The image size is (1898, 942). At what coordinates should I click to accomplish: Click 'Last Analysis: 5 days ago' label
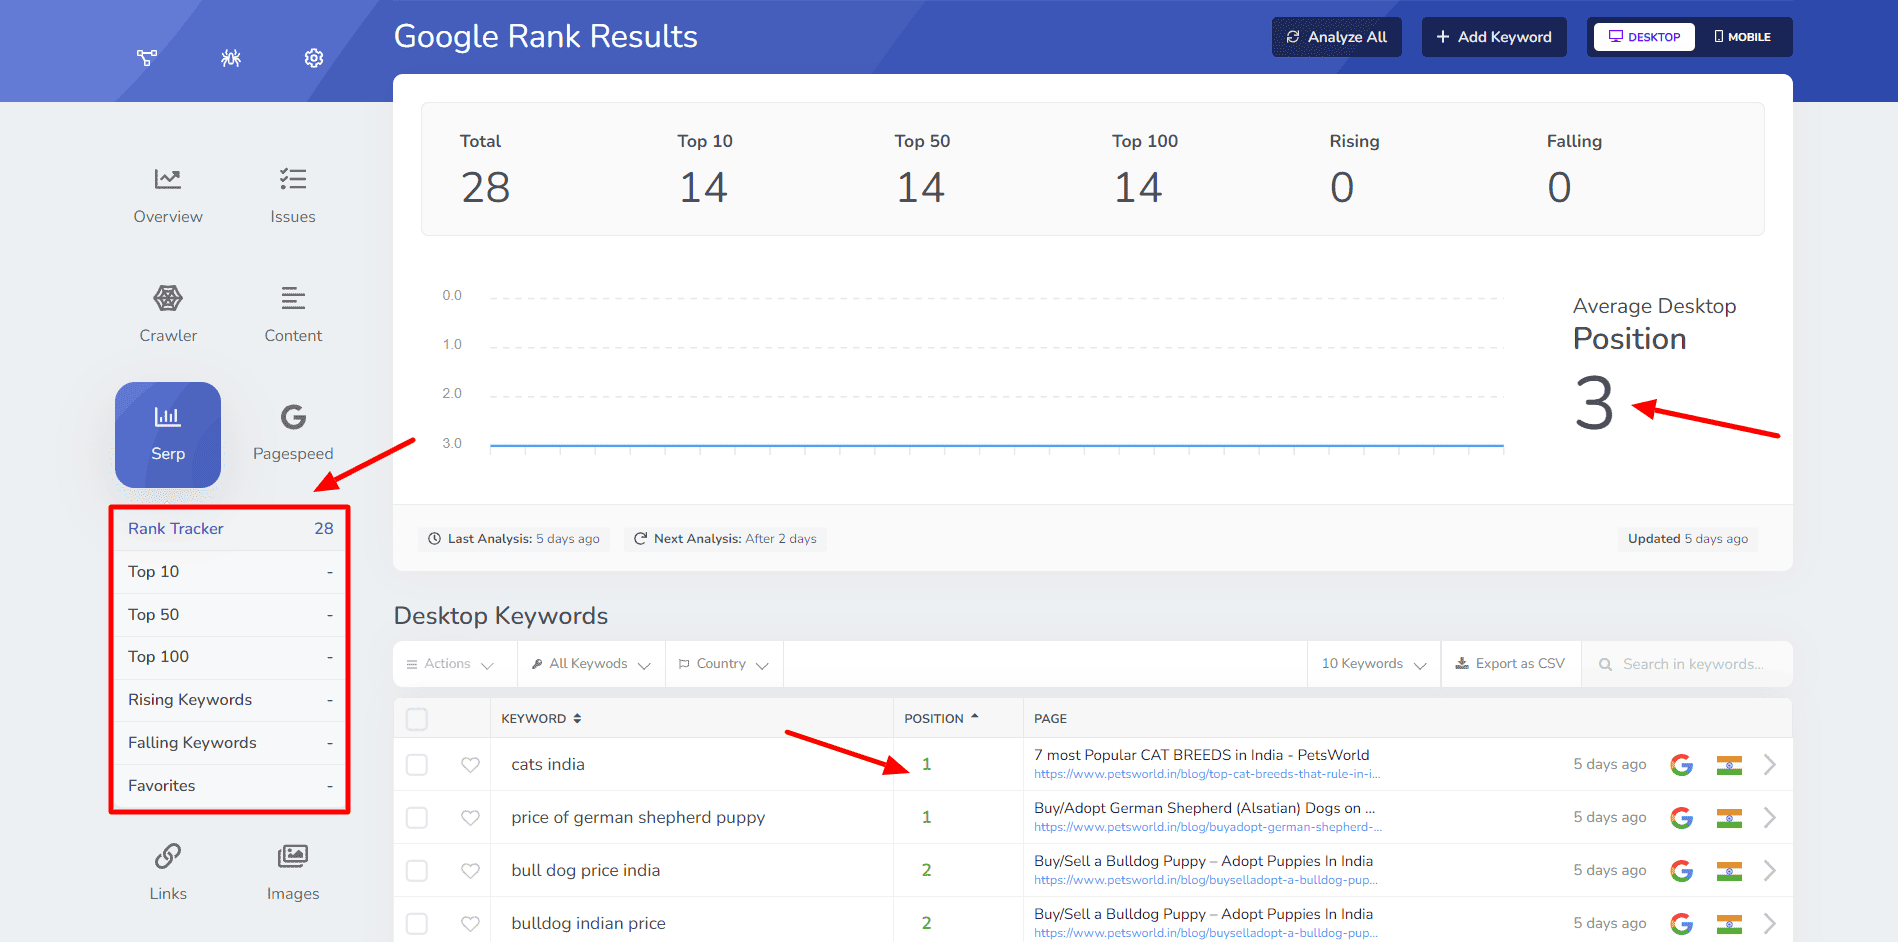tap(514, 539)
